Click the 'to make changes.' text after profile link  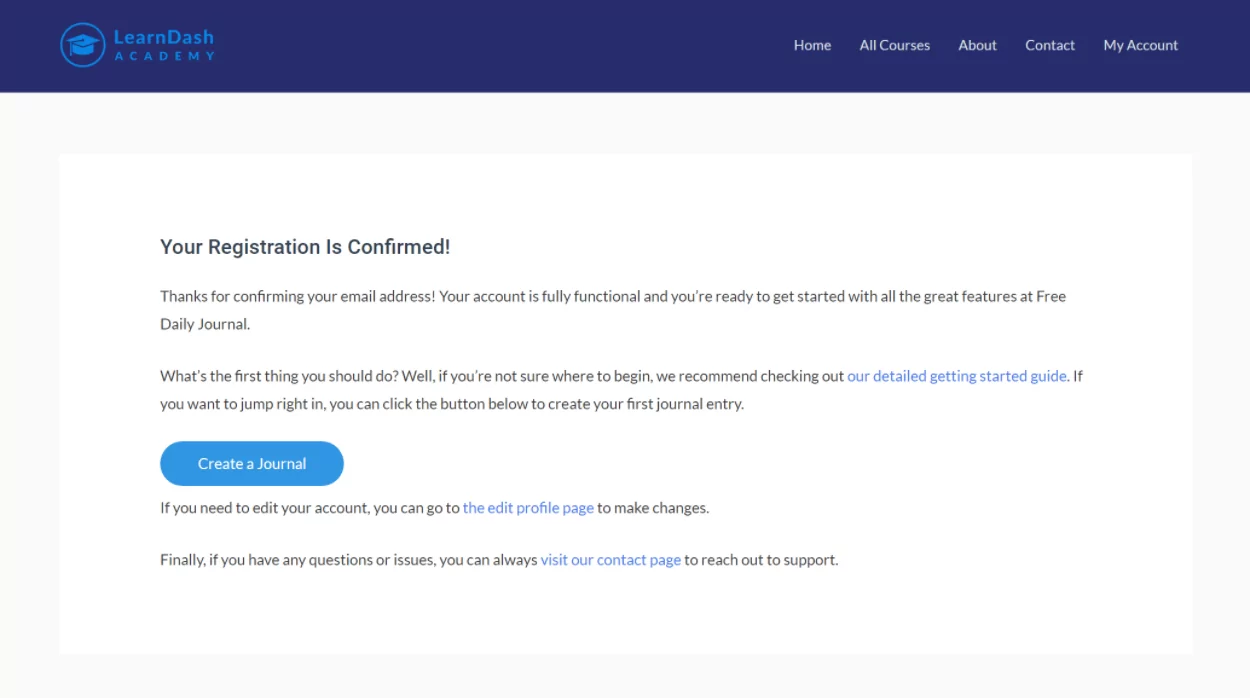(653, 508)
